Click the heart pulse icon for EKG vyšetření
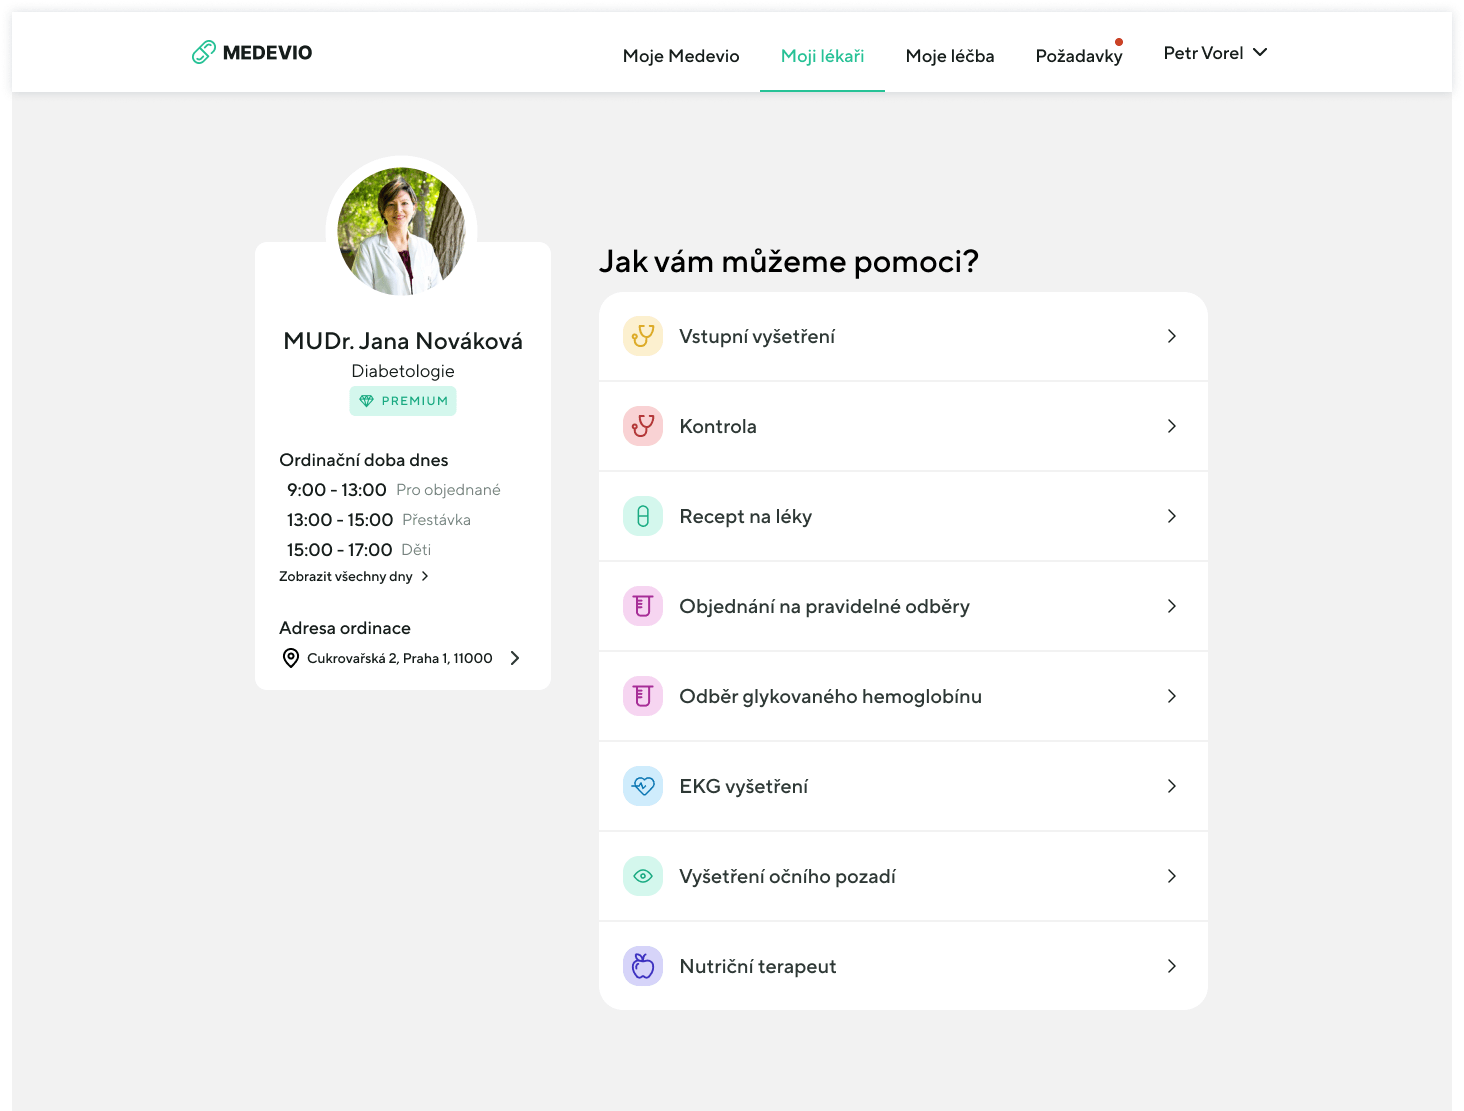 click(x=643, y=786)
